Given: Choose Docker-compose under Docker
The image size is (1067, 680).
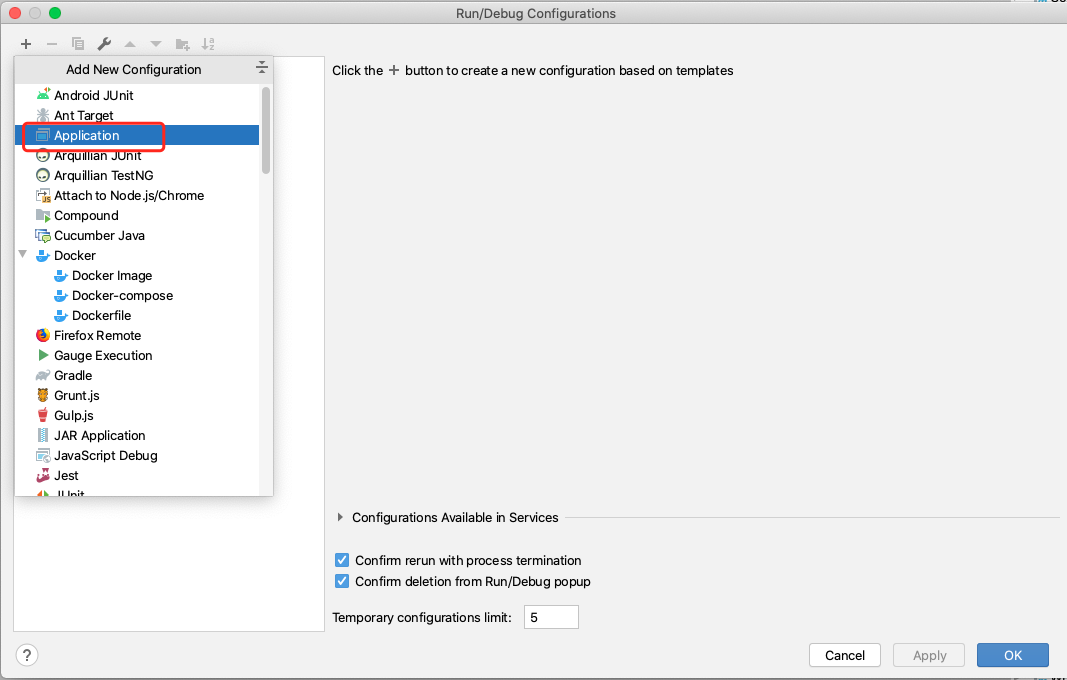Looking at the screenshot, I should click(122, 295).
